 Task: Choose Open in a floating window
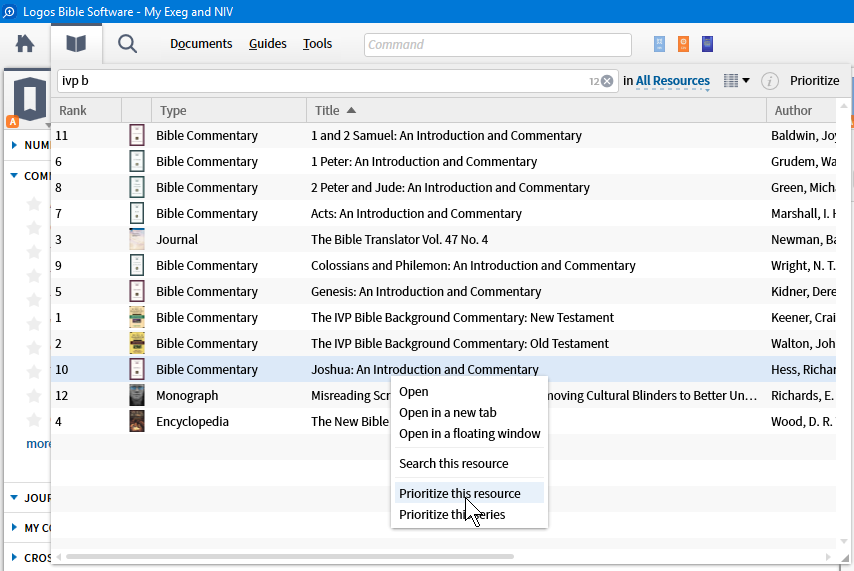(x=469, y=434)
